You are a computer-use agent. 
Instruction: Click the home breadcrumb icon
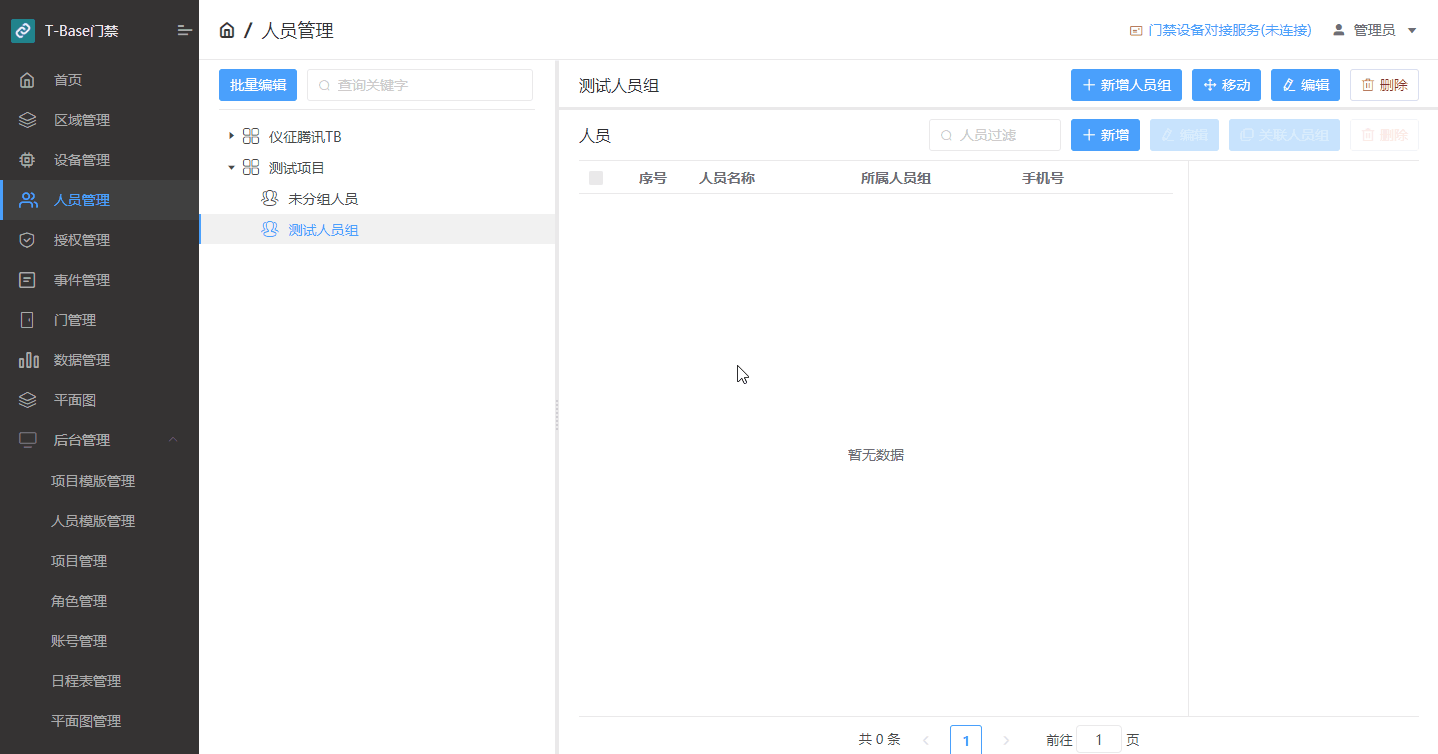227,31
